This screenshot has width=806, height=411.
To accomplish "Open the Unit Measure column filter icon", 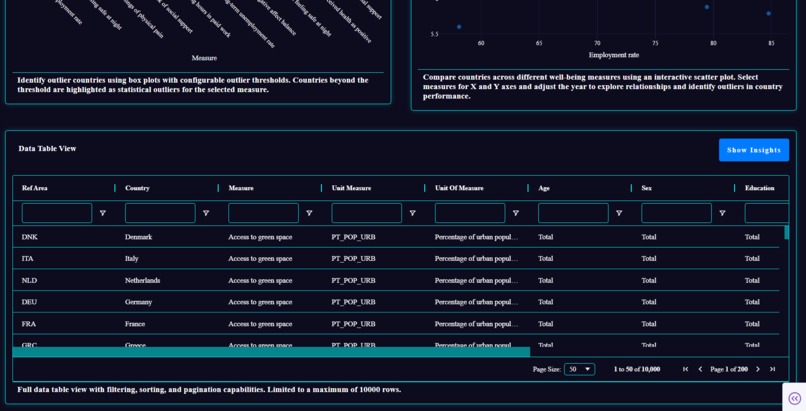I will coord(412,213).
